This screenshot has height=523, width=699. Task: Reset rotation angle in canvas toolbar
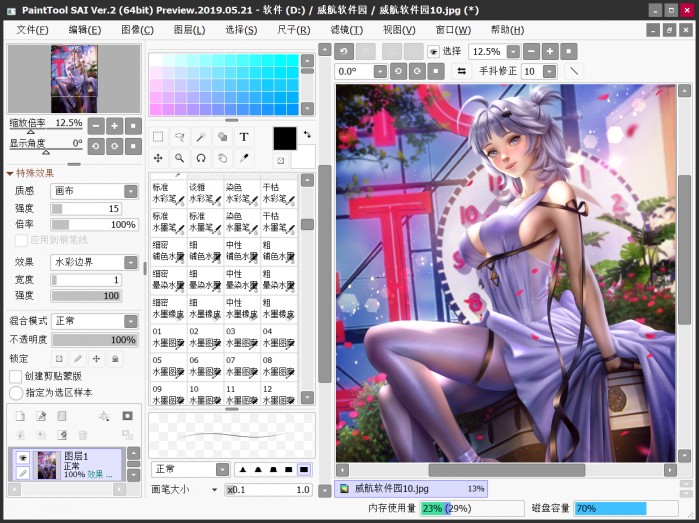[x=436, y=71]
